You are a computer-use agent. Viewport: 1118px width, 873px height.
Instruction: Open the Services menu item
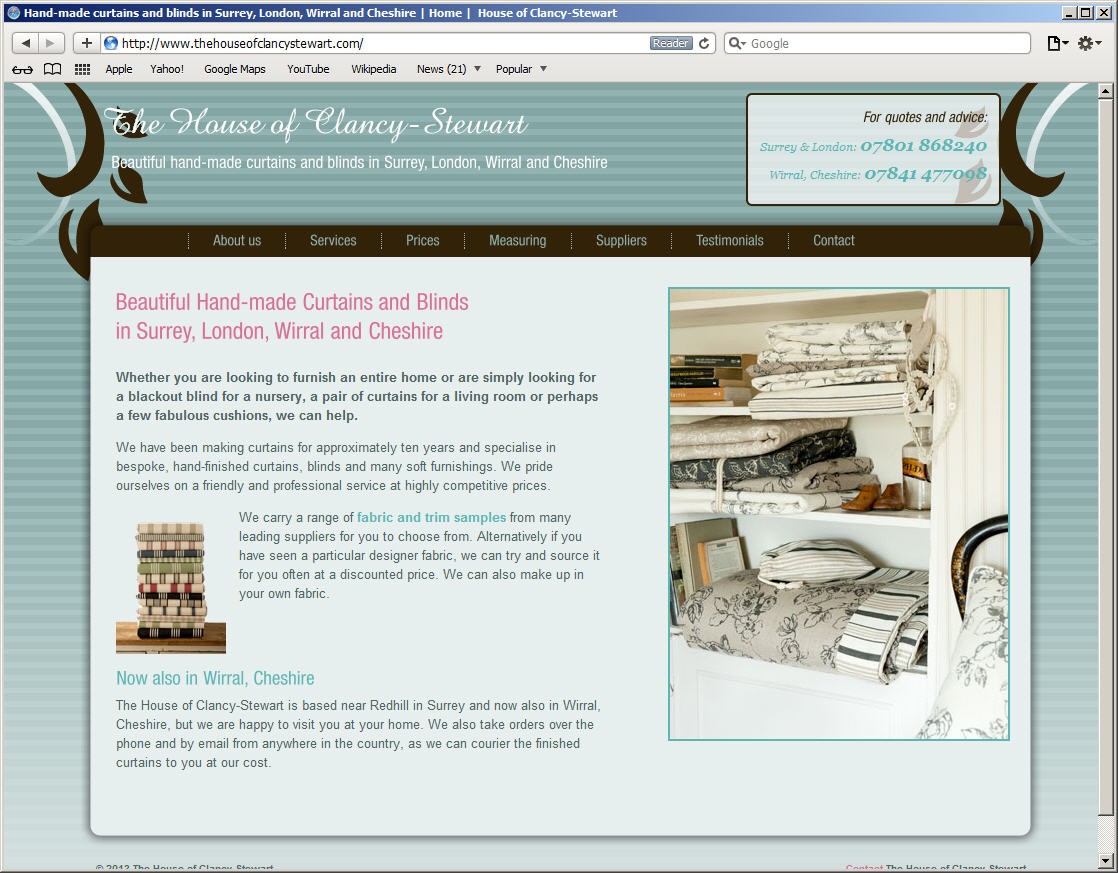[x=333, y=240]
